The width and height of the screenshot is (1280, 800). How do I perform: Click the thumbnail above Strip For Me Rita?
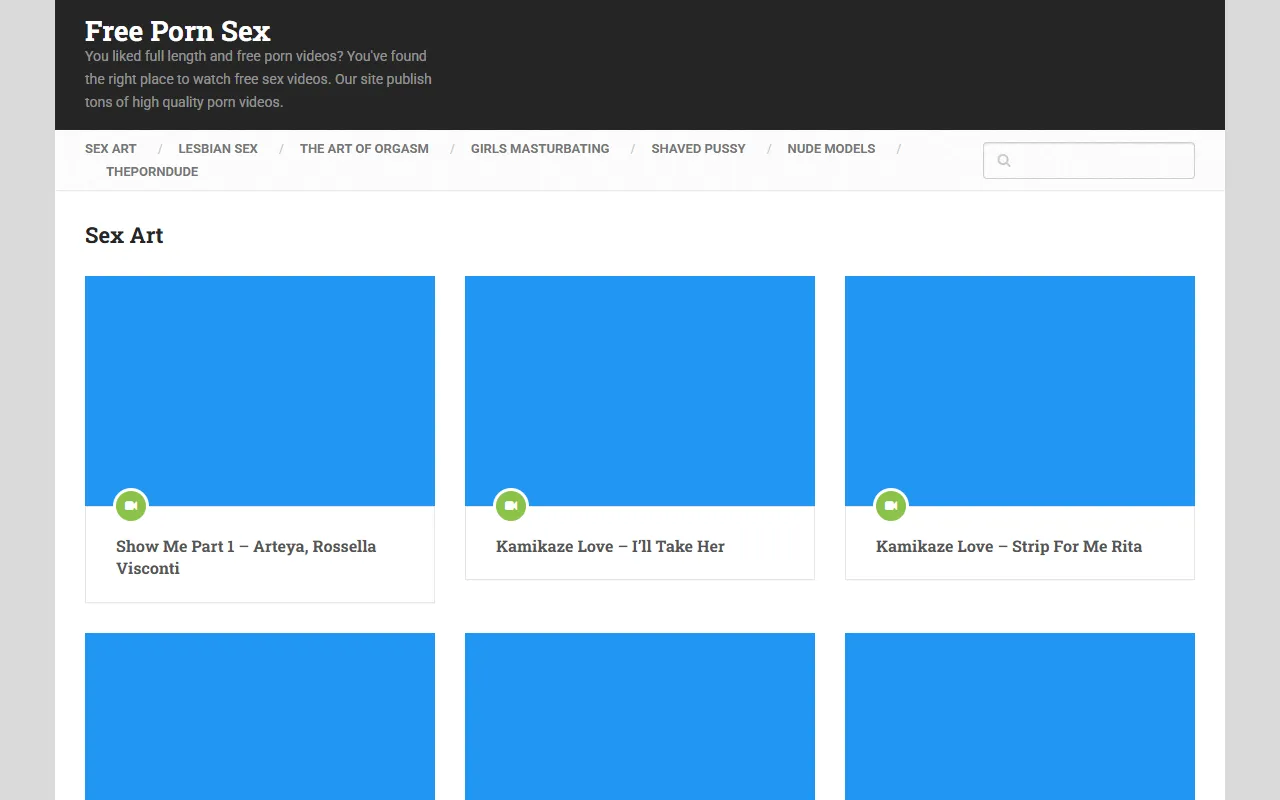tap(1020, 391)
